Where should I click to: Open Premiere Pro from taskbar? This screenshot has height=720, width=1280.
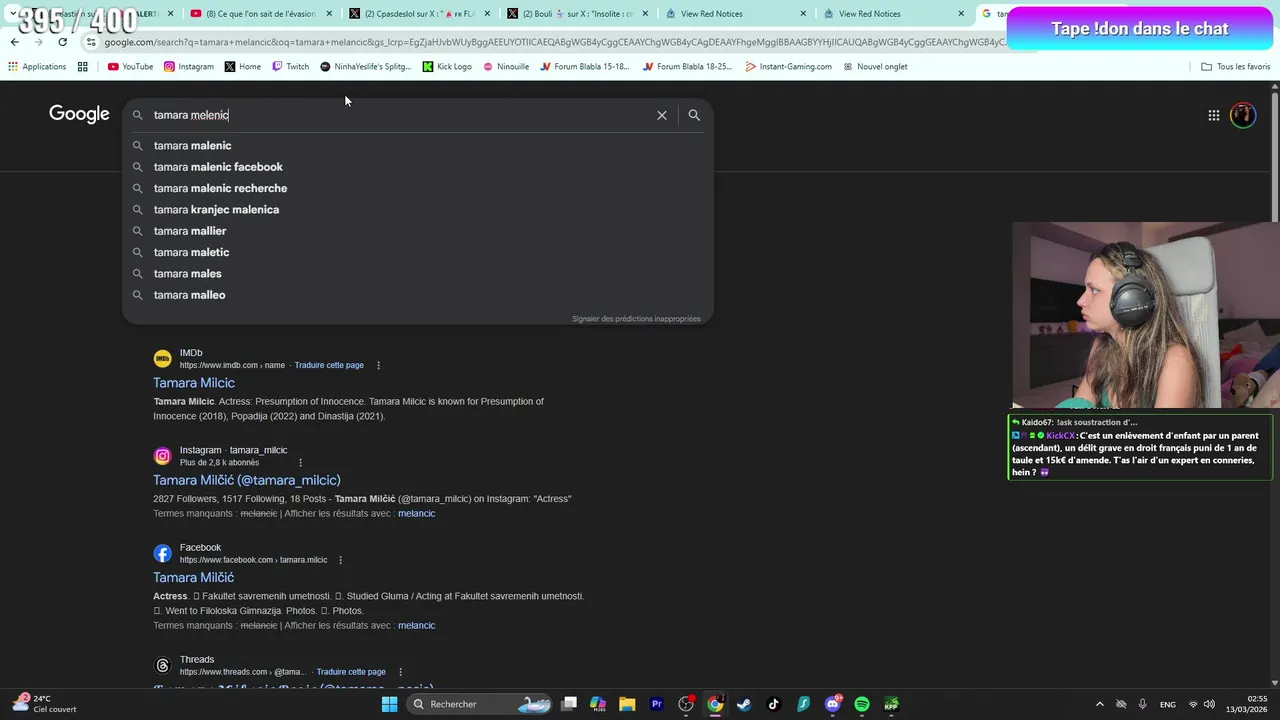tap(657, 704)
